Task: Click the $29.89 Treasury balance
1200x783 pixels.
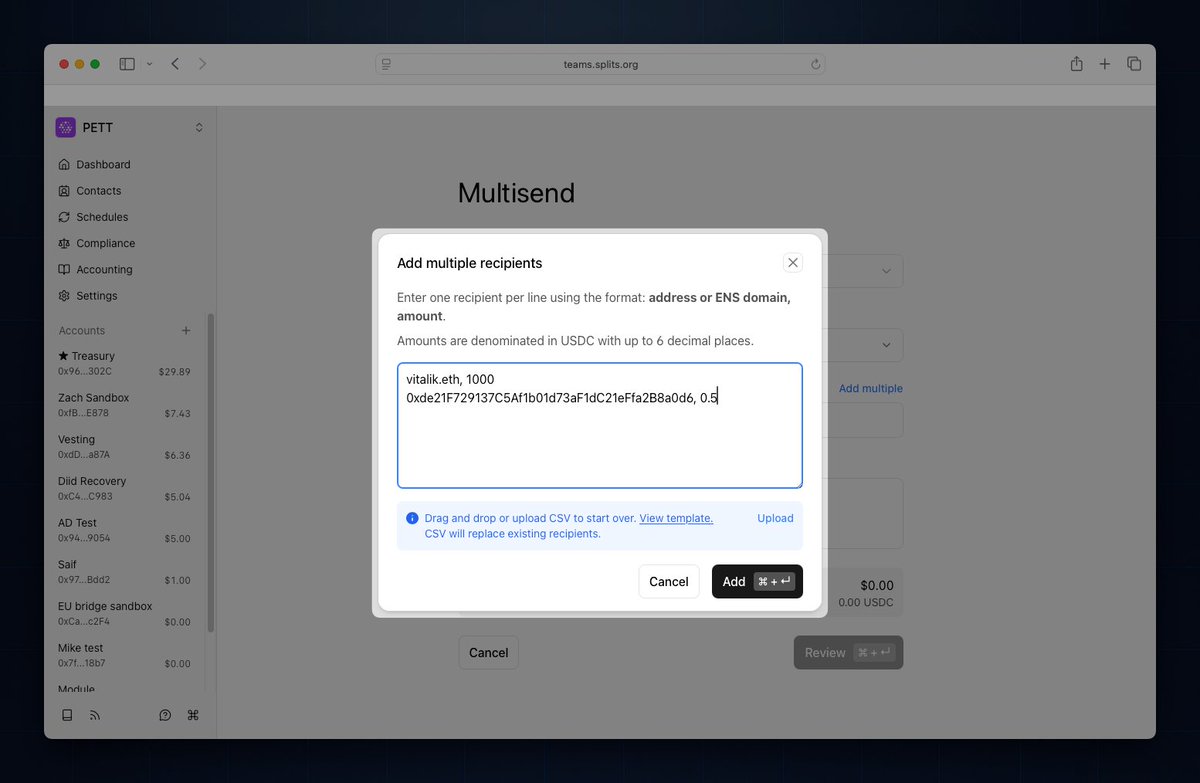Action: click(x=174, y=371)
